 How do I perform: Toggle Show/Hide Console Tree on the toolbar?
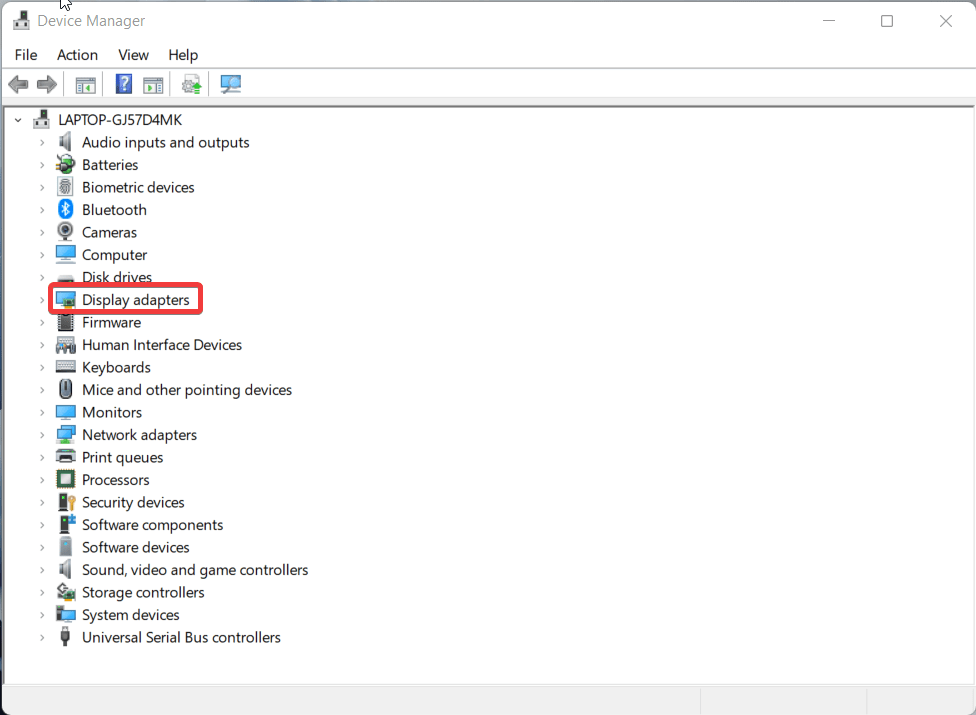point(85,84)
